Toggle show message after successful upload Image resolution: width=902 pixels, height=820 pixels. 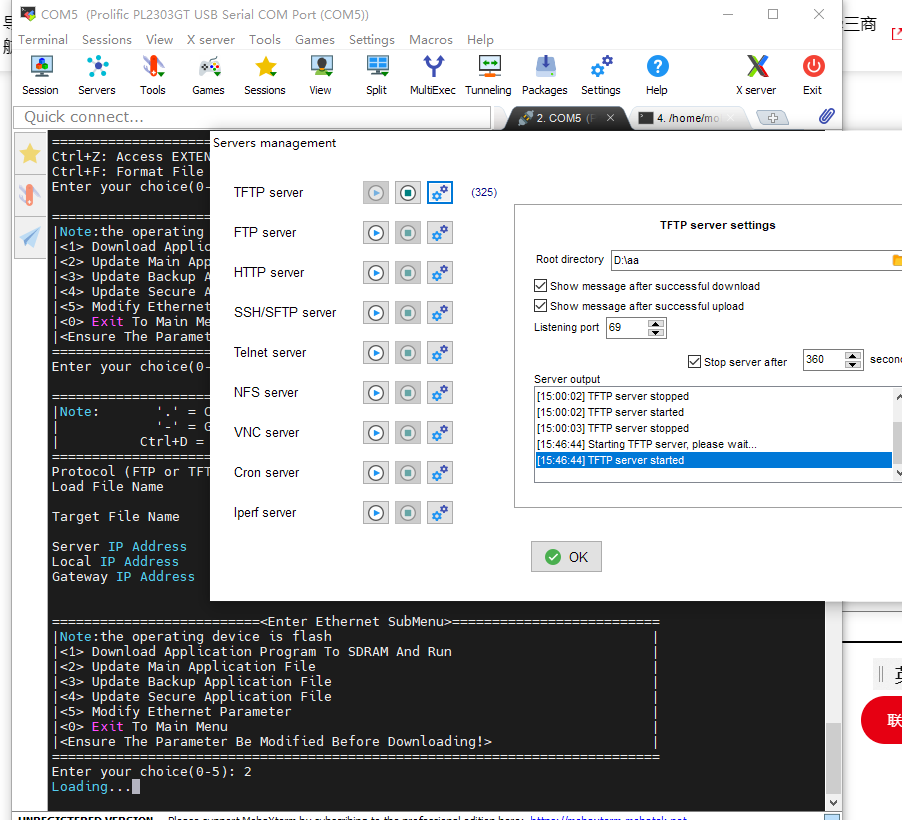(x=541, y=306)
